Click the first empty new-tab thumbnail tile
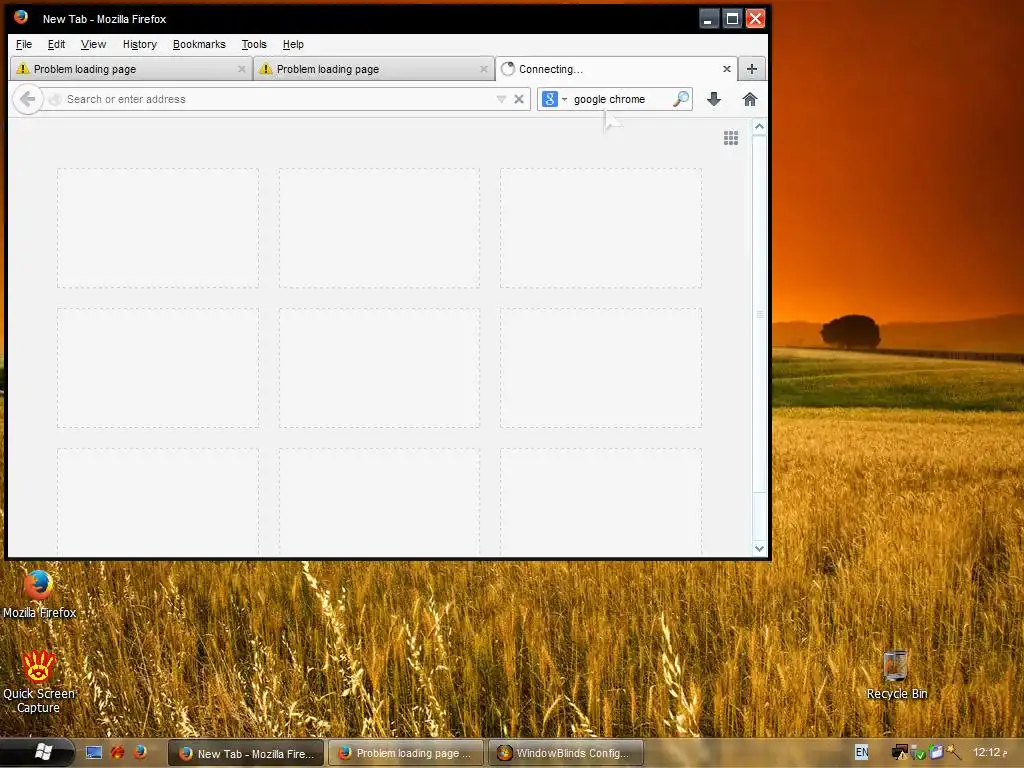 157,228
